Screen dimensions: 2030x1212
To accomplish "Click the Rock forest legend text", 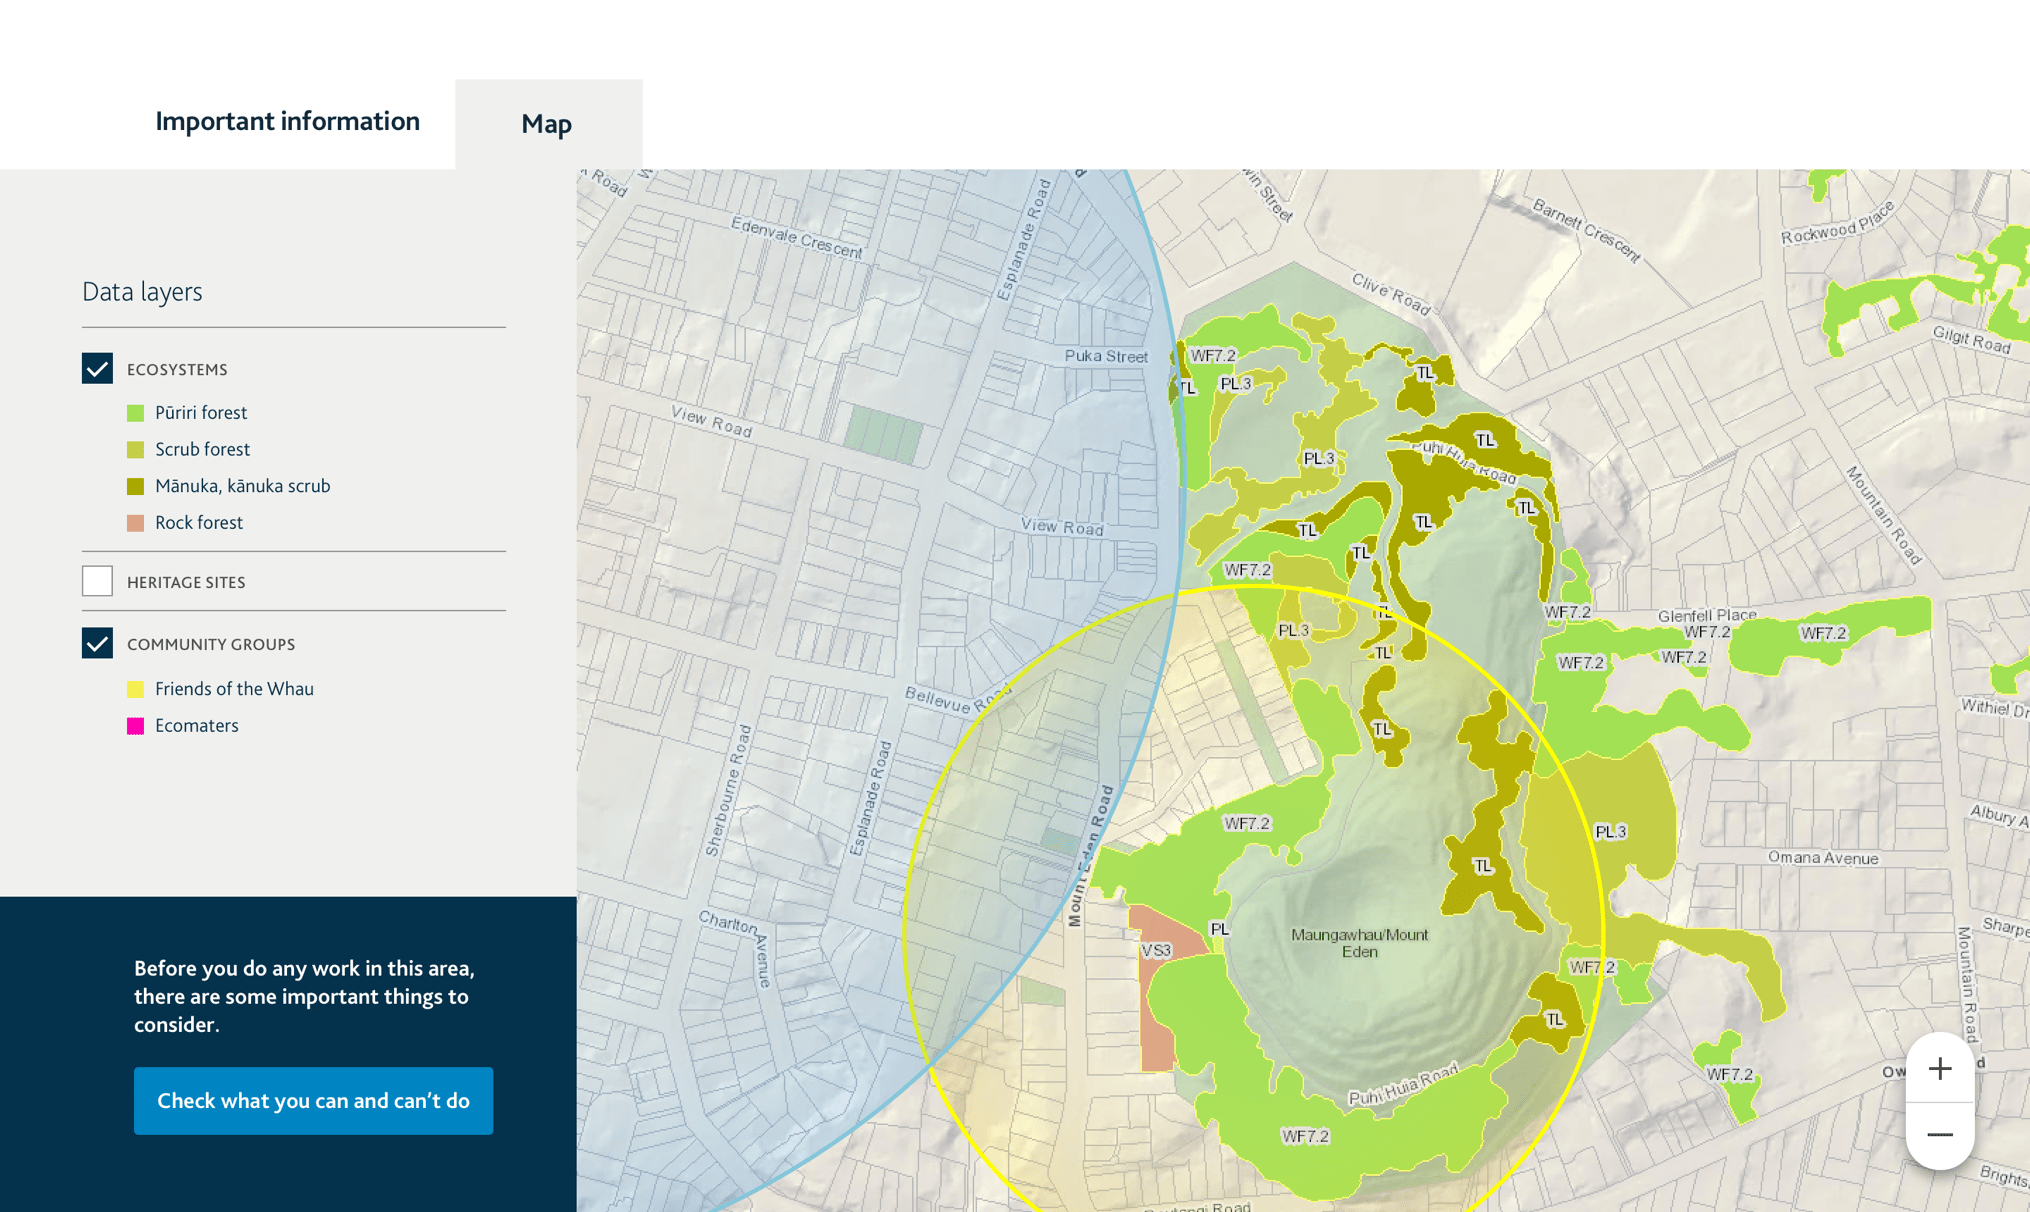I will tap(199, 523).
